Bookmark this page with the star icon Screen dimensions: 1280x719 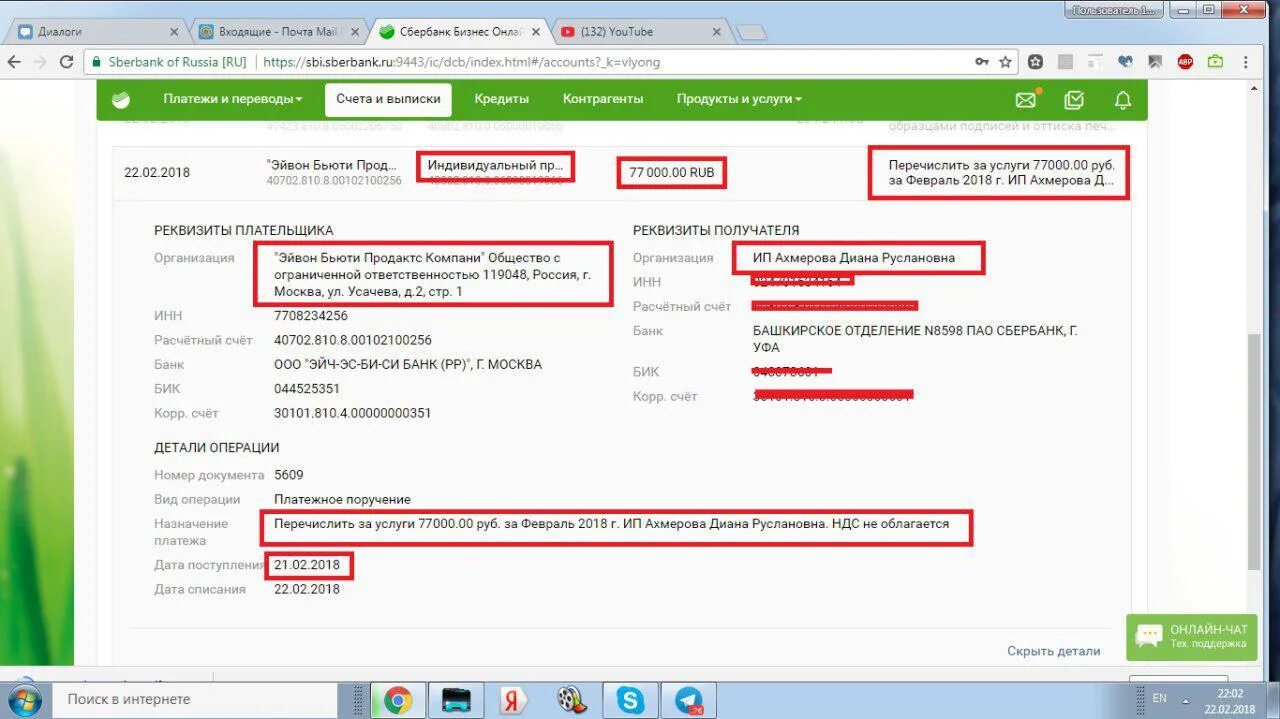pyautogui.click(x=1005, y=62)
